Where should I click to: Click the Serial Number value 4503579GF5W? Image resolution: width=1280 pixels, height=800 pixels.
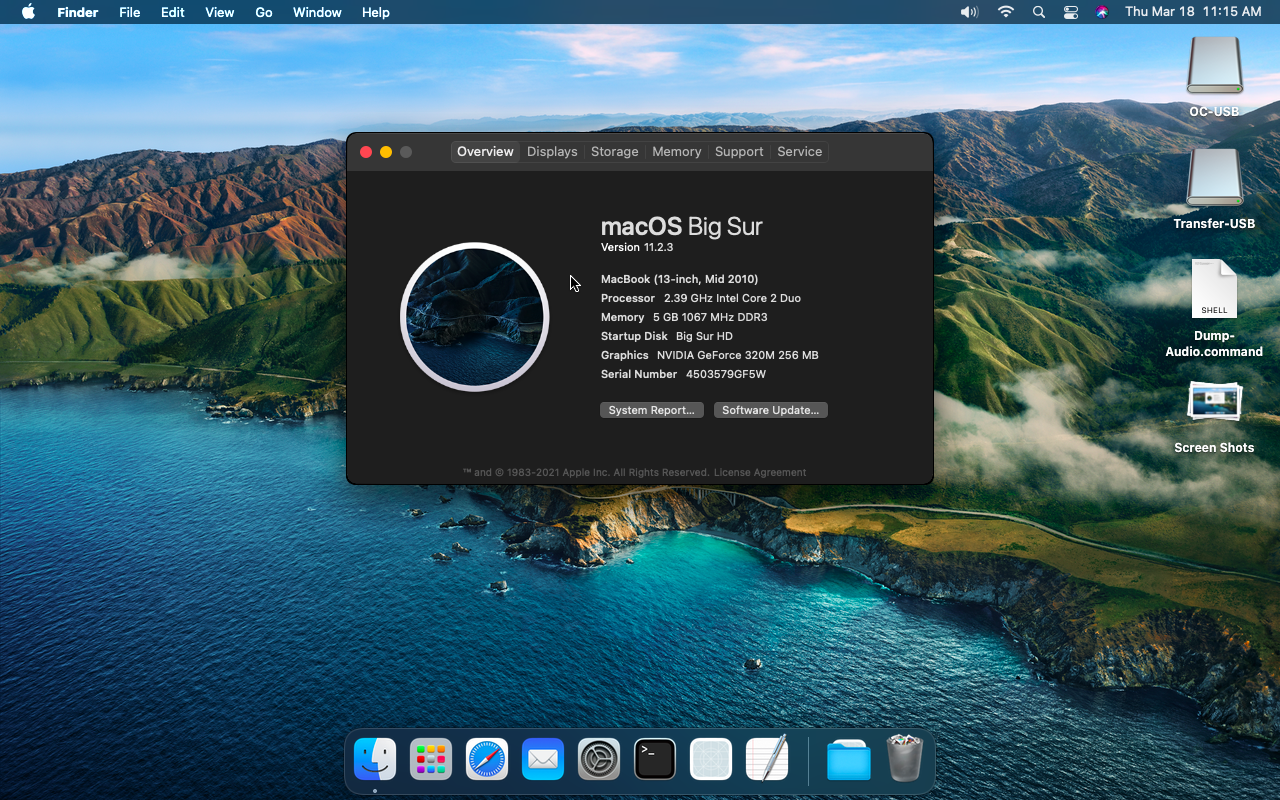click(x=726, y=374)
